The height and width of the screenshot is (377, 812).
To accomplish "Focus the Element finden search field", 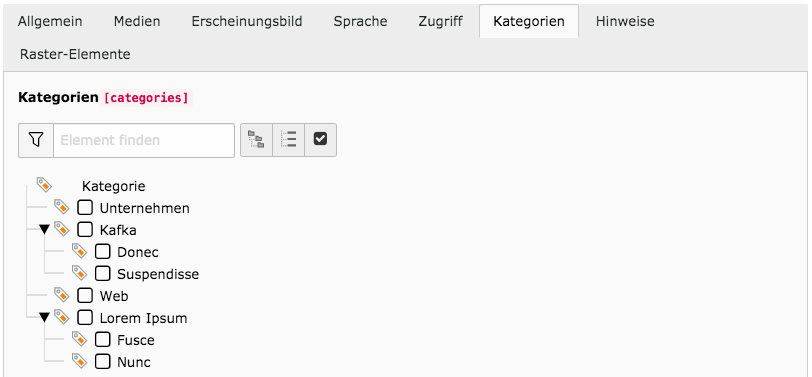I will tap(144, 140).
